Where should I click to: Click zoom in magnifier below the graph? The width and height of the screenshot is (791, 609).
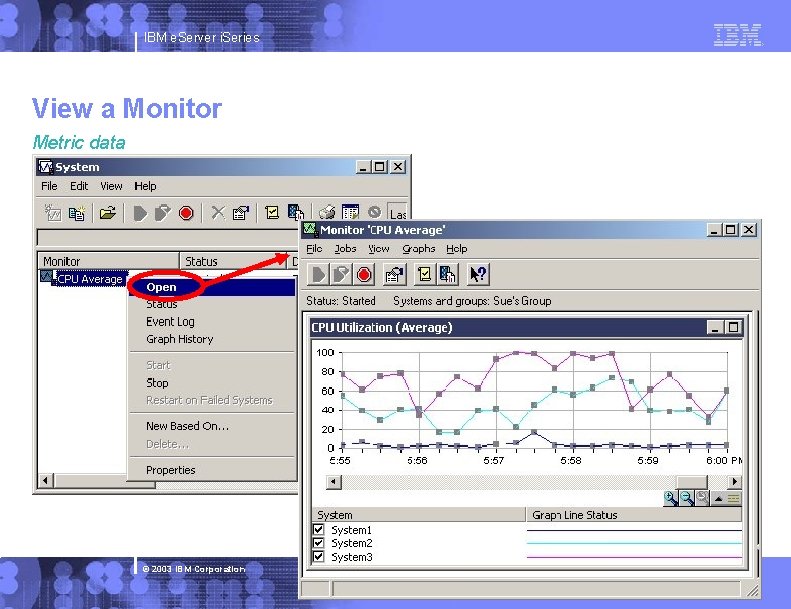pos(670,499)
